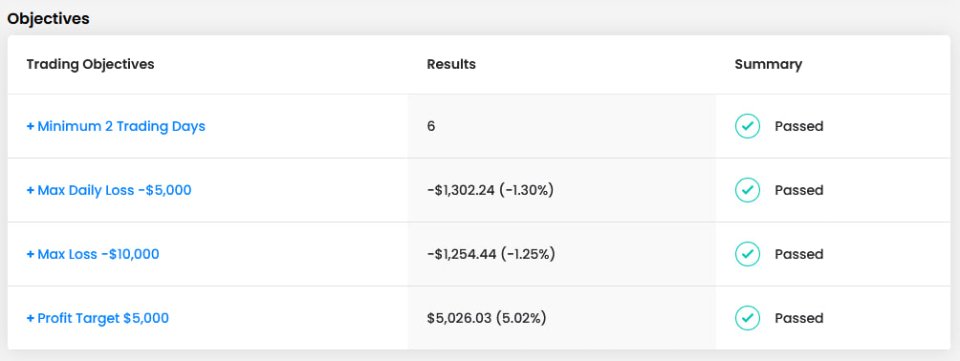This screenshot has height=361, width=960.
Task: Click the Trading Objectives column header
Action: tap(90, 64)
